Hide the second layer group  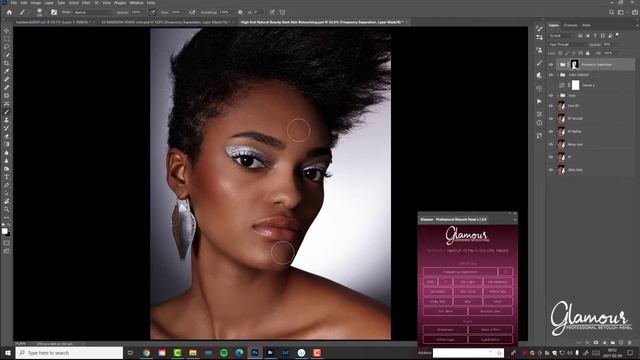[551, 75]
